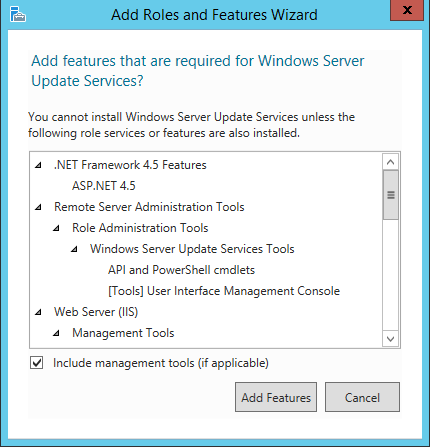
Task: Collapse the .NET Framework 4.5 Features node
Action: (39, 165)
